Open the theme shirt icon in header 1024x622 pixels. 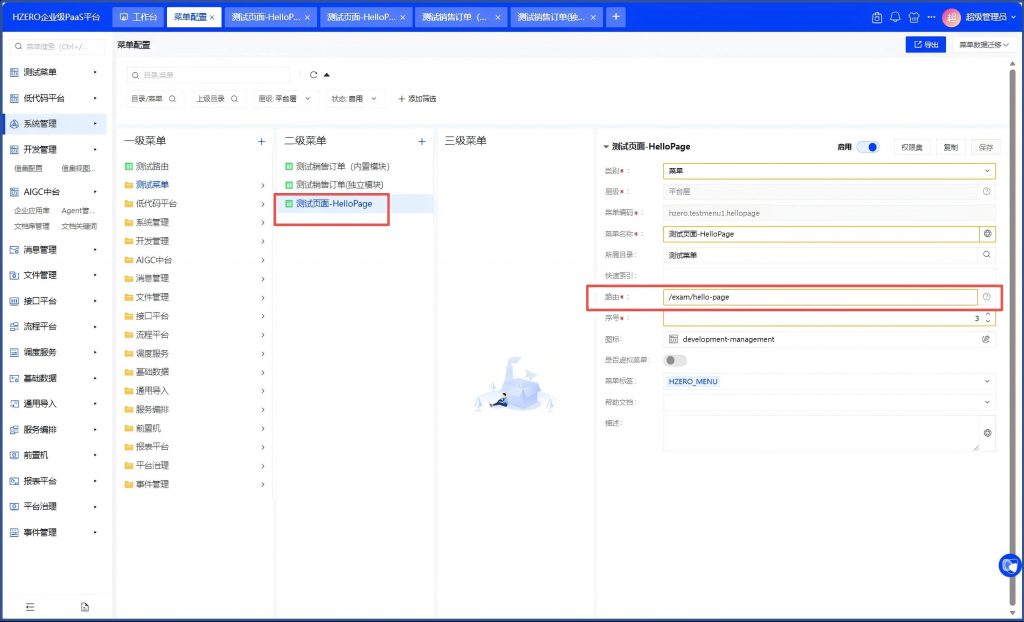pos(911,17)
